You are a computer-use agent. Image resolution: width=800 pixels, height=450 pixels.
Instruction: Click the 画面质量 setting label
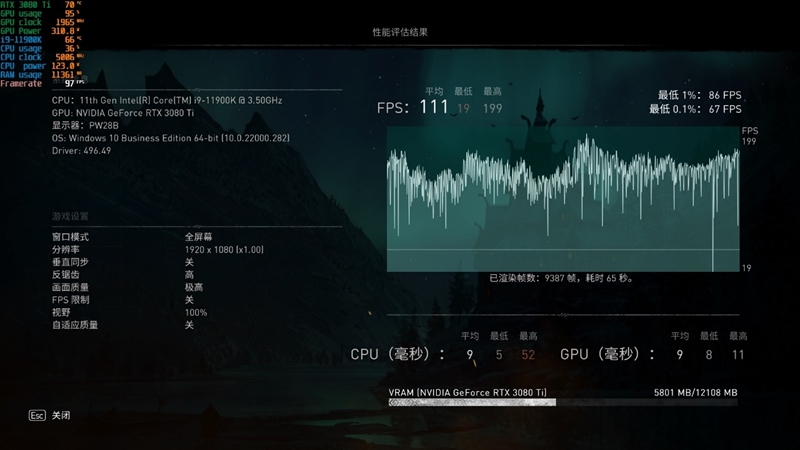[70, 287]
